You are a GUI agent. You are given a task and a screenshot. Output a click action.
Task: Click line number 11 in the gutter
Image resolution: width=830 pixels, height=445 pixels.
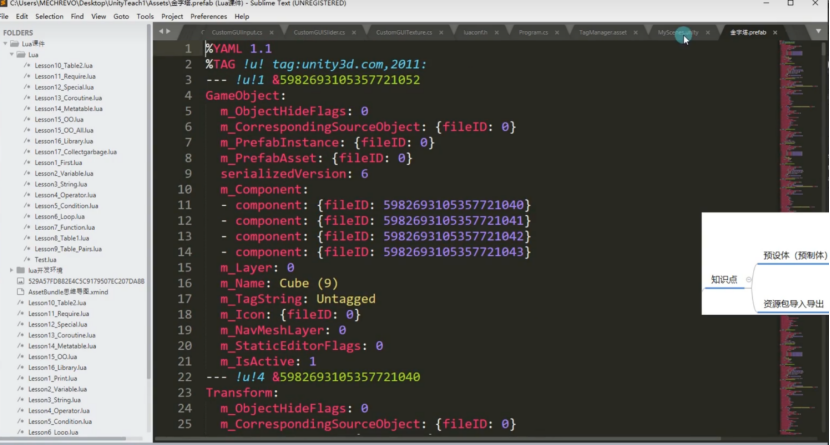(x=185, y=205)
